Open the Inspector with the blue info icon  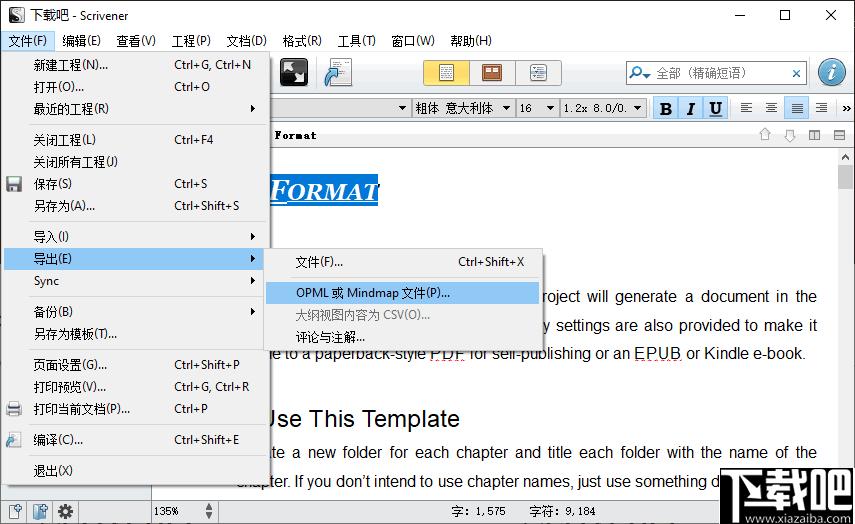(x=832, y=73)
